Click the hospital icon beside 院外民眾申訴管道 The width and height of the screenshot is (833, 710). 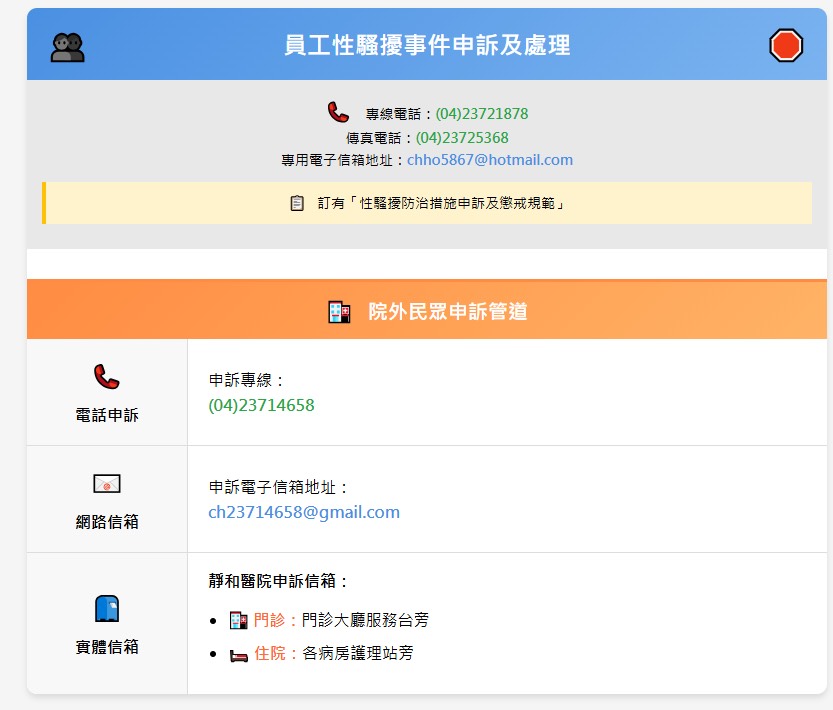tap(339, 312)
